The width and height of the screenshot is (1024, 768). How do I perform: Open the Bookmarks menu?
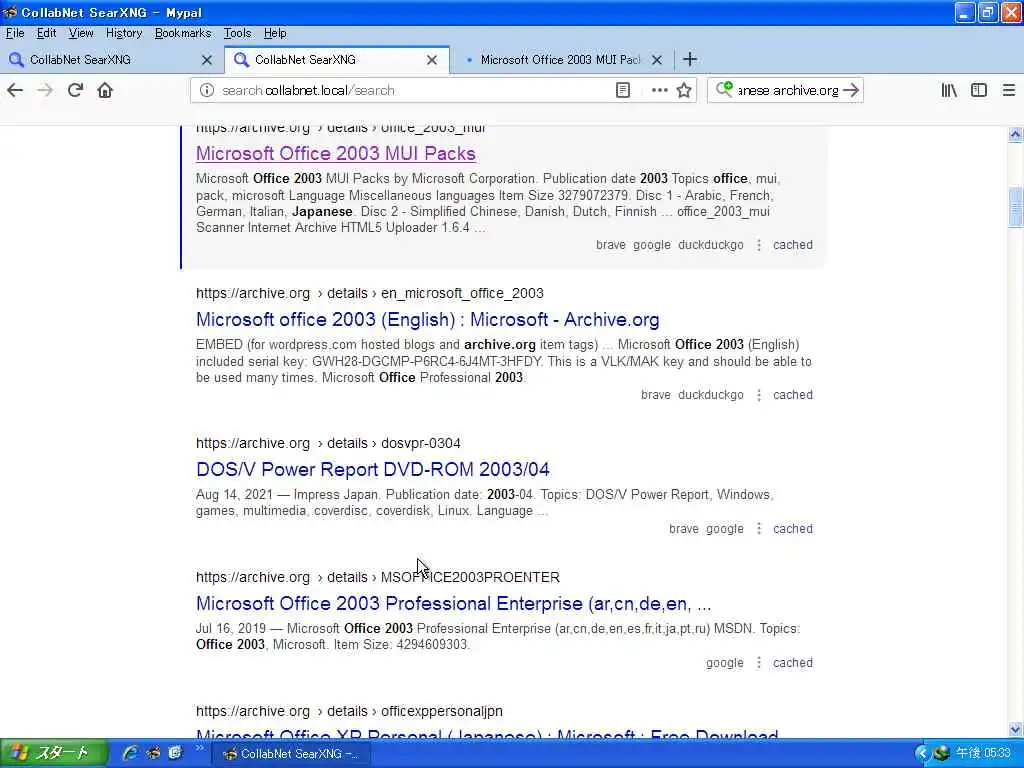[x=183, y=33]
